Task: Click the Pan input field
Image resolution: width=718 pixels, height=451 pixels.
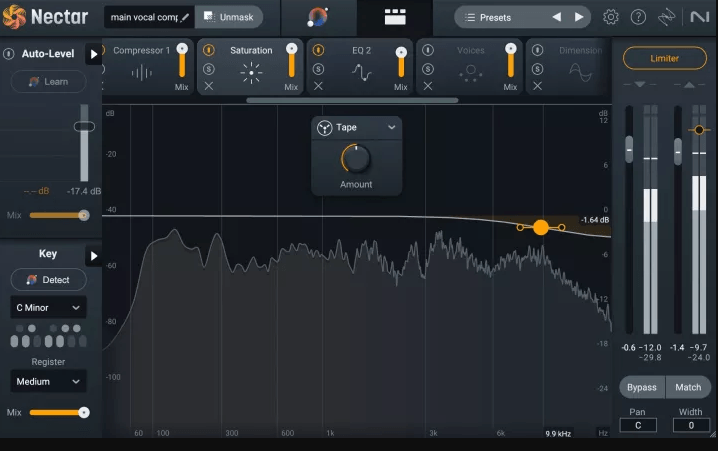Action: tap(638, 425)
